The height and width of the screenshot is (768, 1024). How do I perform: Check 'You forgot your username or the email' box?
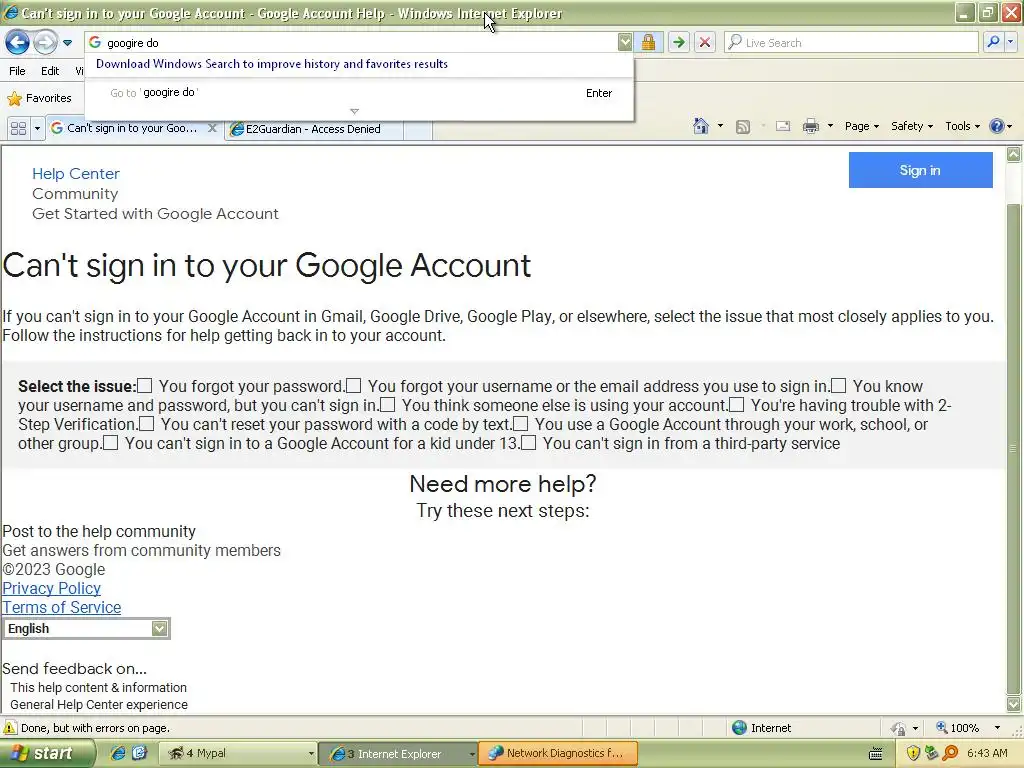click(x=353, y=386)
